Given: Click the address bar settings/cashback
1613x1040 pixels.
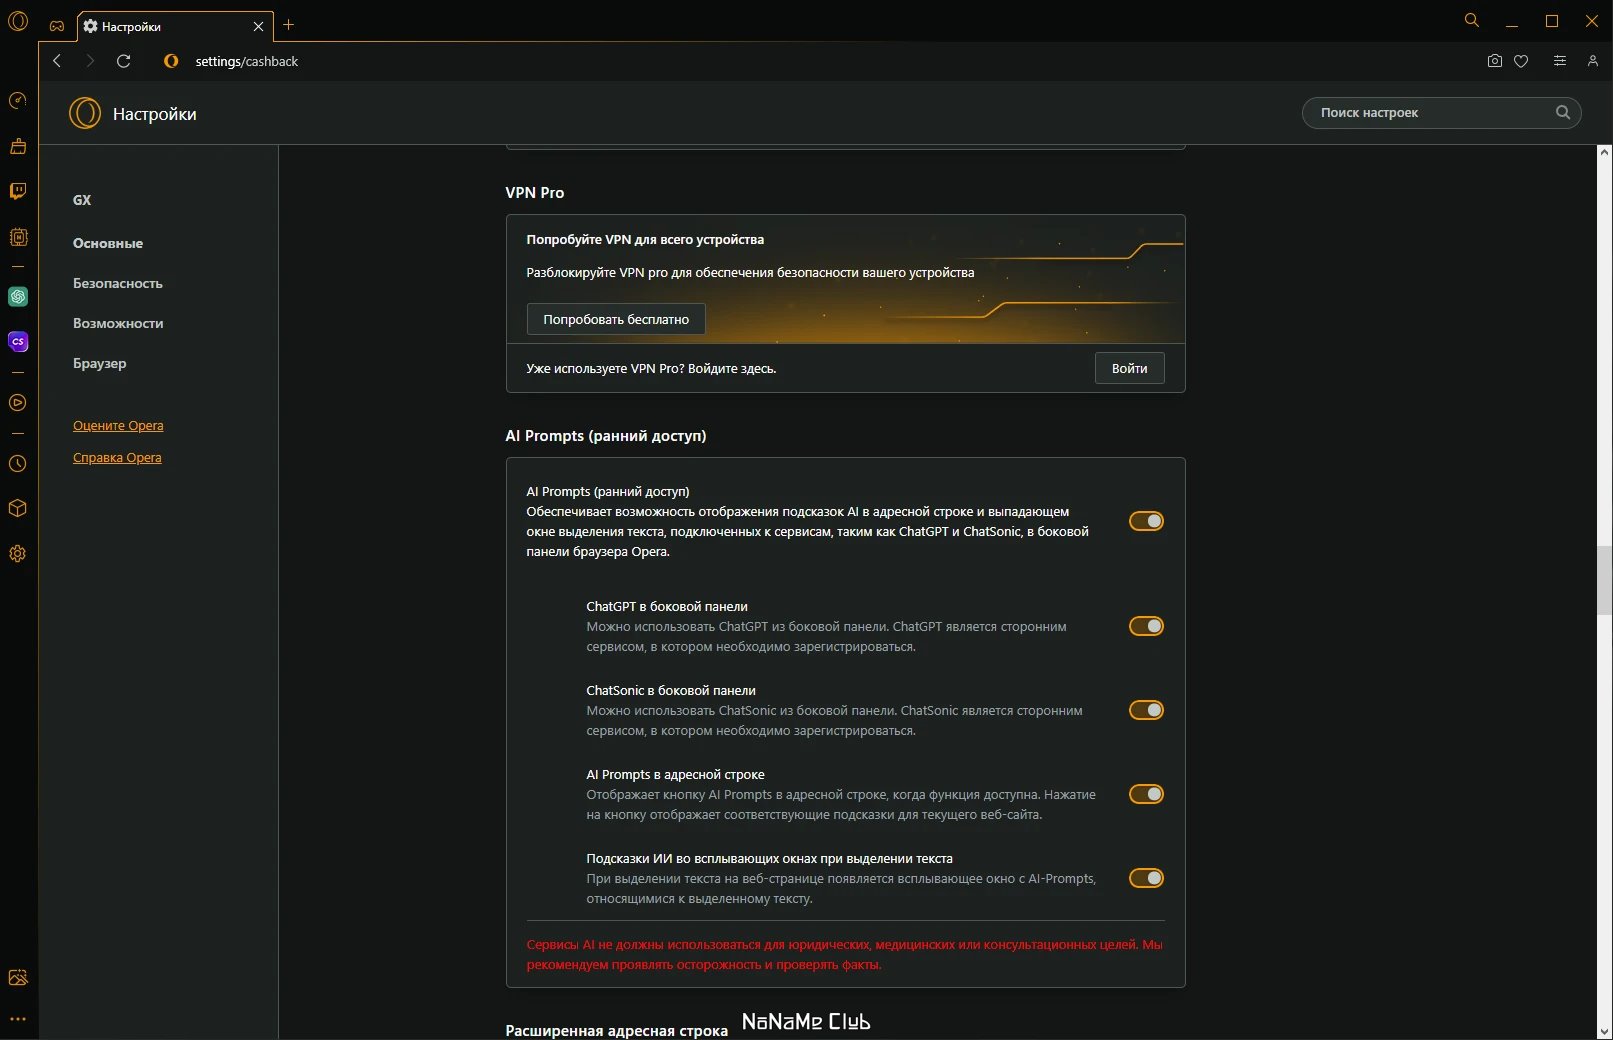Looking at the screenshot, I should (x=247, y=61).
